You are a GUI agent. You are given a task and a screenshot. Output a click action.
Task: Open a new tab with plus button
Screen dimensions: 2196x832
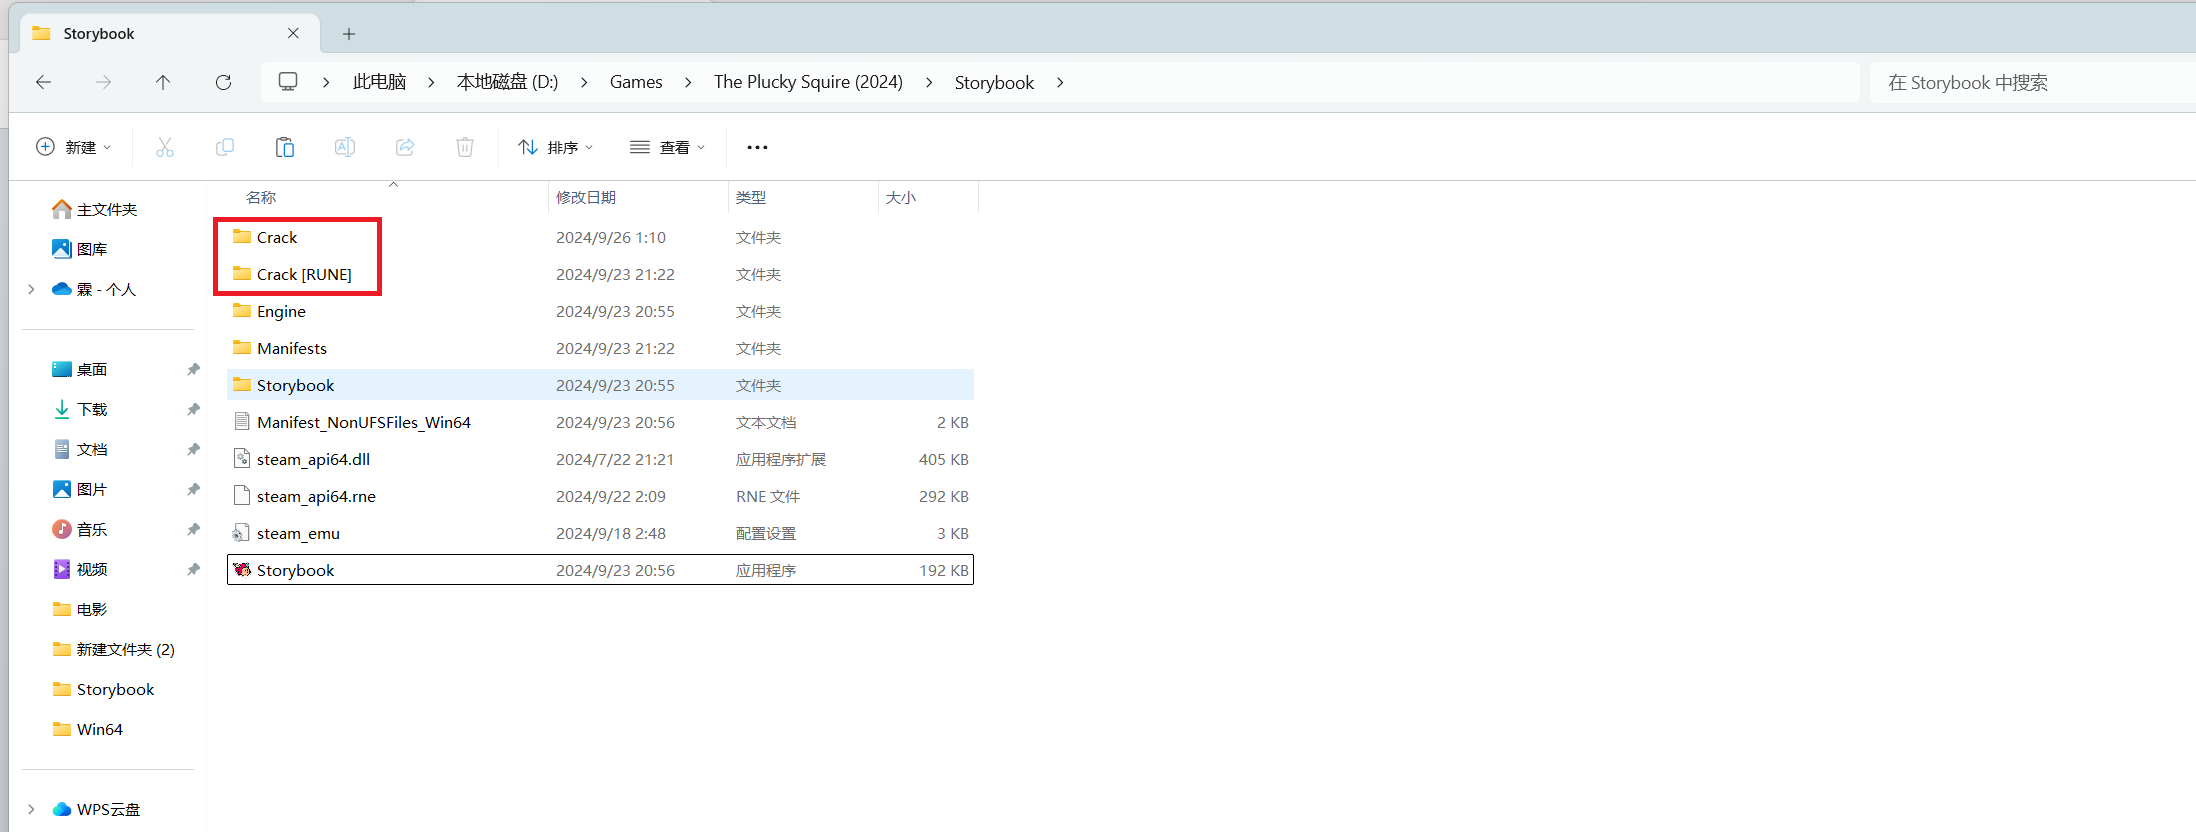(349, 34)
